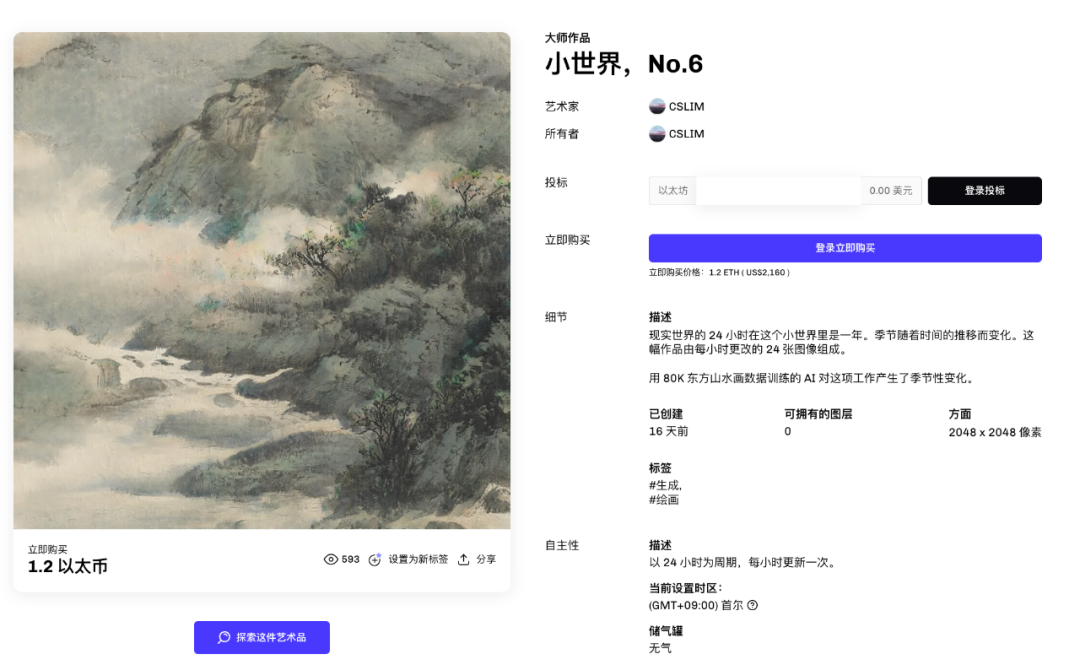Select the #生成 tag
The image size is (1080, 670).
pos(665,485)
